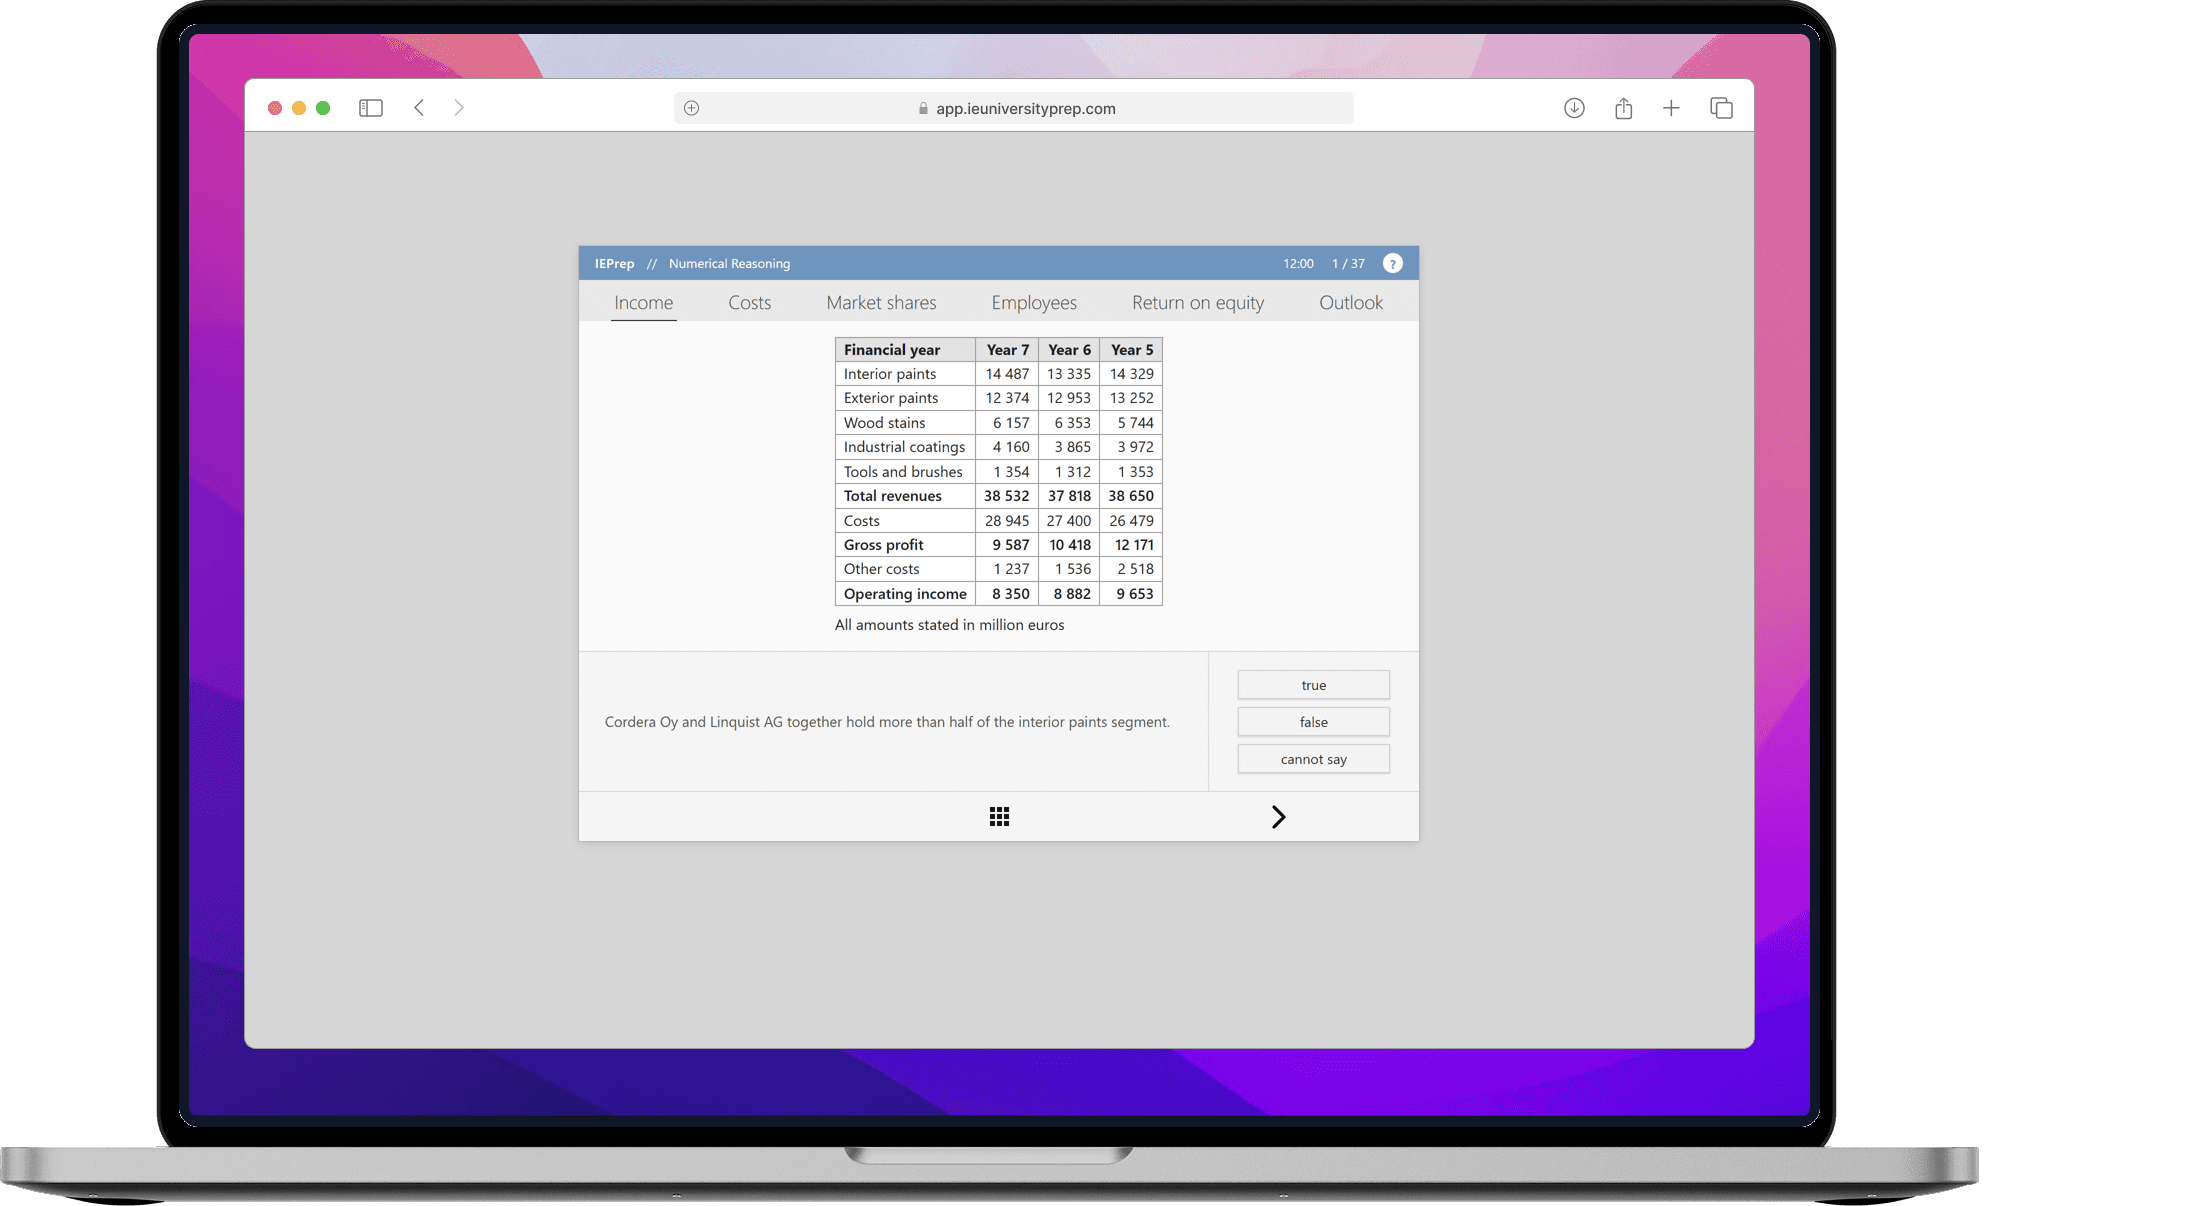Go back with the browser back arrow
2195x1206 pixels.
tap(419, 108)
